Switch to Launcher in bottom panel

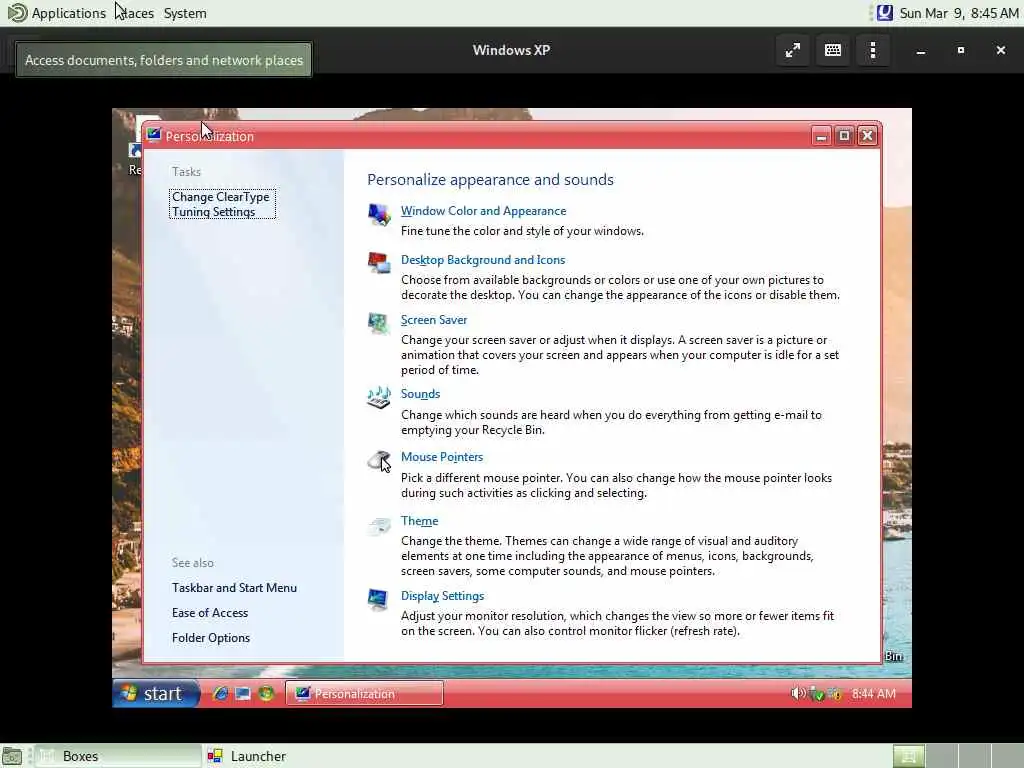[x=247, y=756]
